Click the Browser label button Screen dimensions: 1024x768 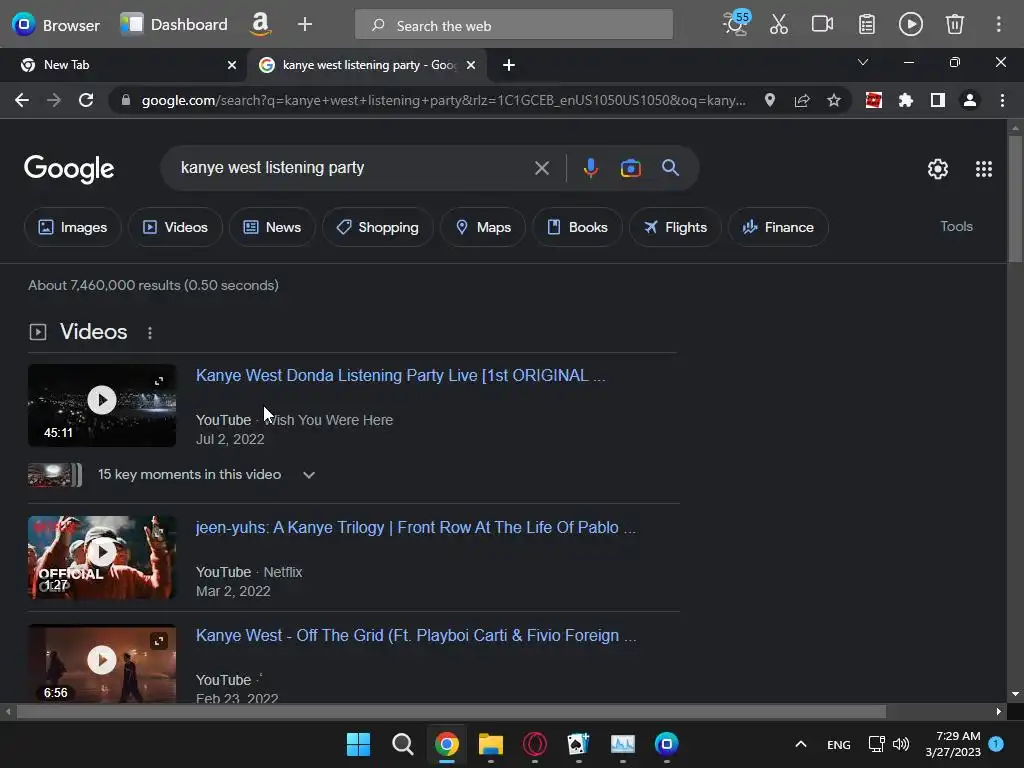pos(56,25)
